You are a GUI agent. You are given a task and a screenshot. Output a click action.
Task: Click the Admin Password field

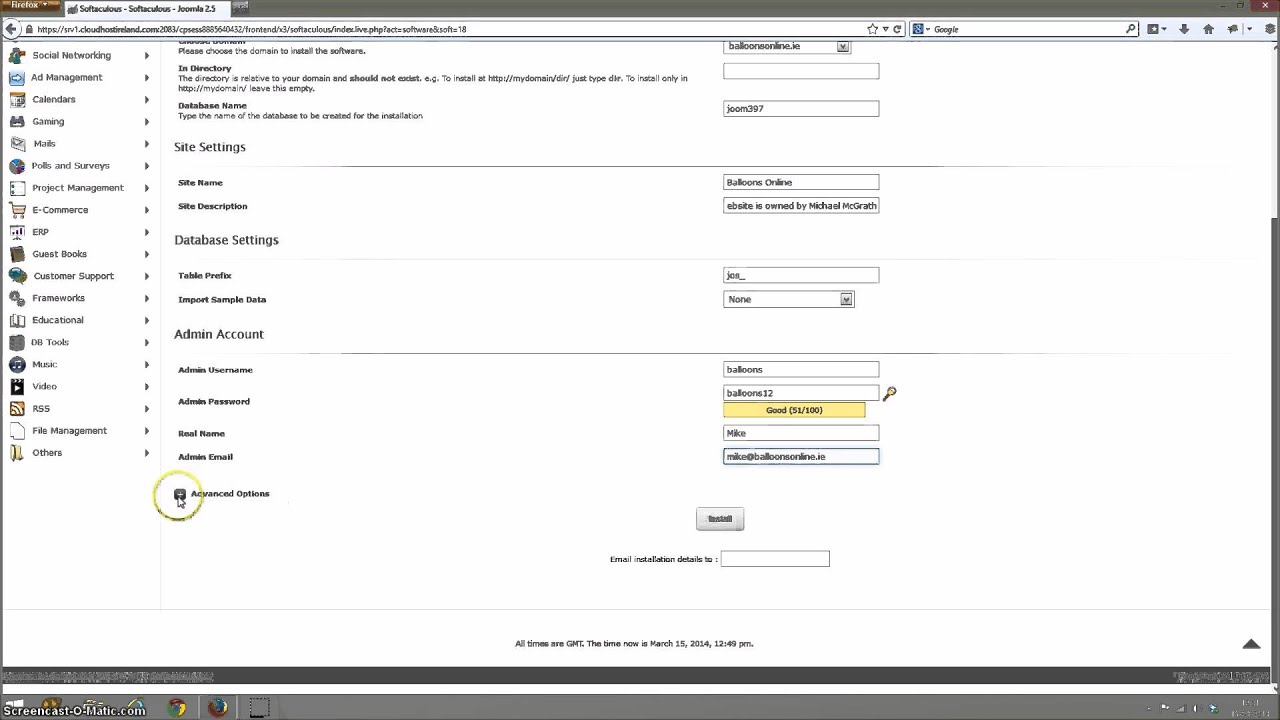click(x=801, y=393)
